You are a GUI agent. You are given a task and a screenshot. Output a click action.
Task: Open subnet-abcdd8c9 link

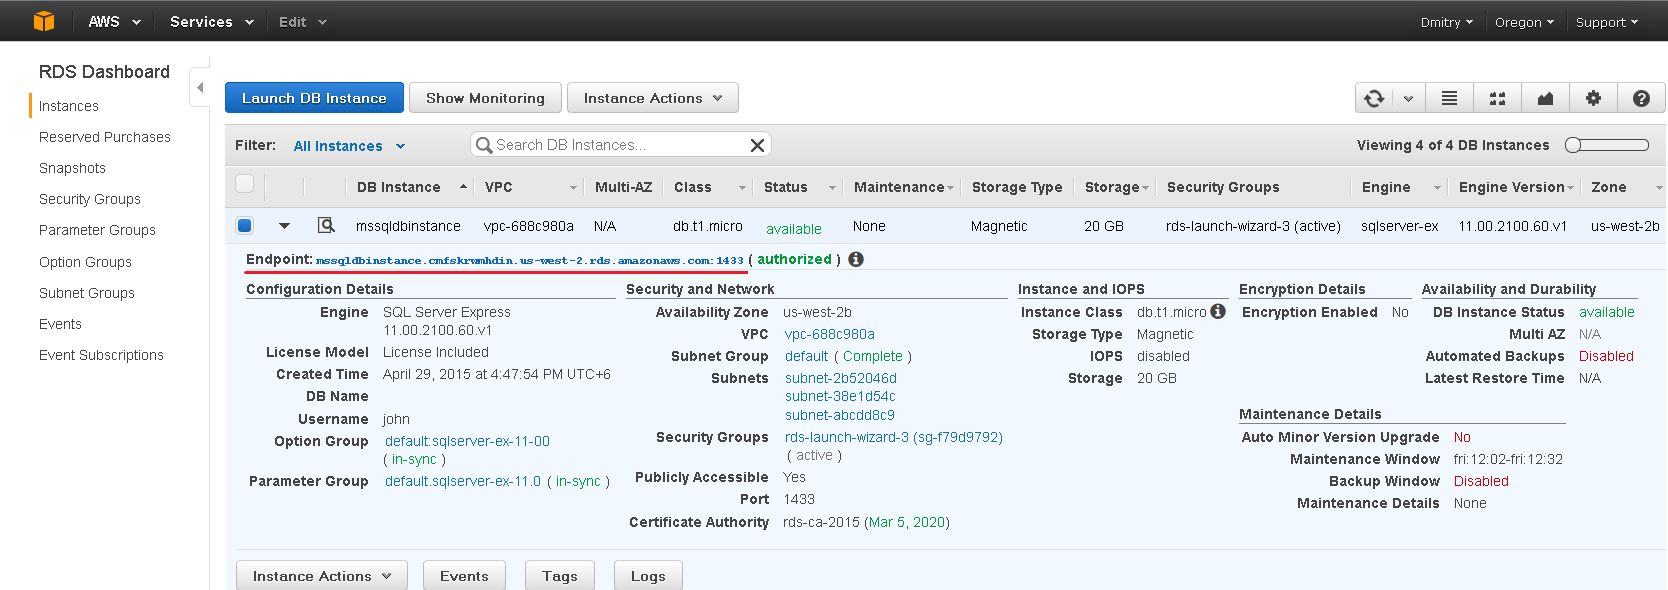pyautogui.click(x=840, y=415)
